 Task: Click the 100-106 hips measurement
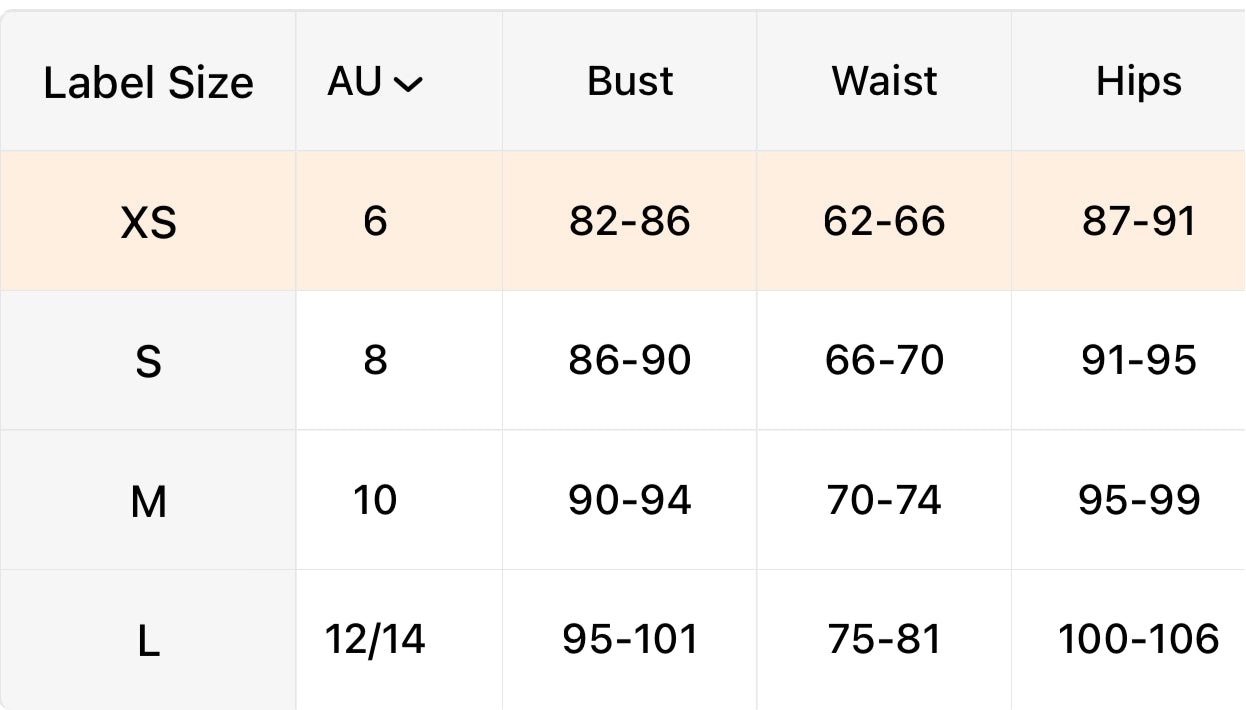(x=1139, y=639)
